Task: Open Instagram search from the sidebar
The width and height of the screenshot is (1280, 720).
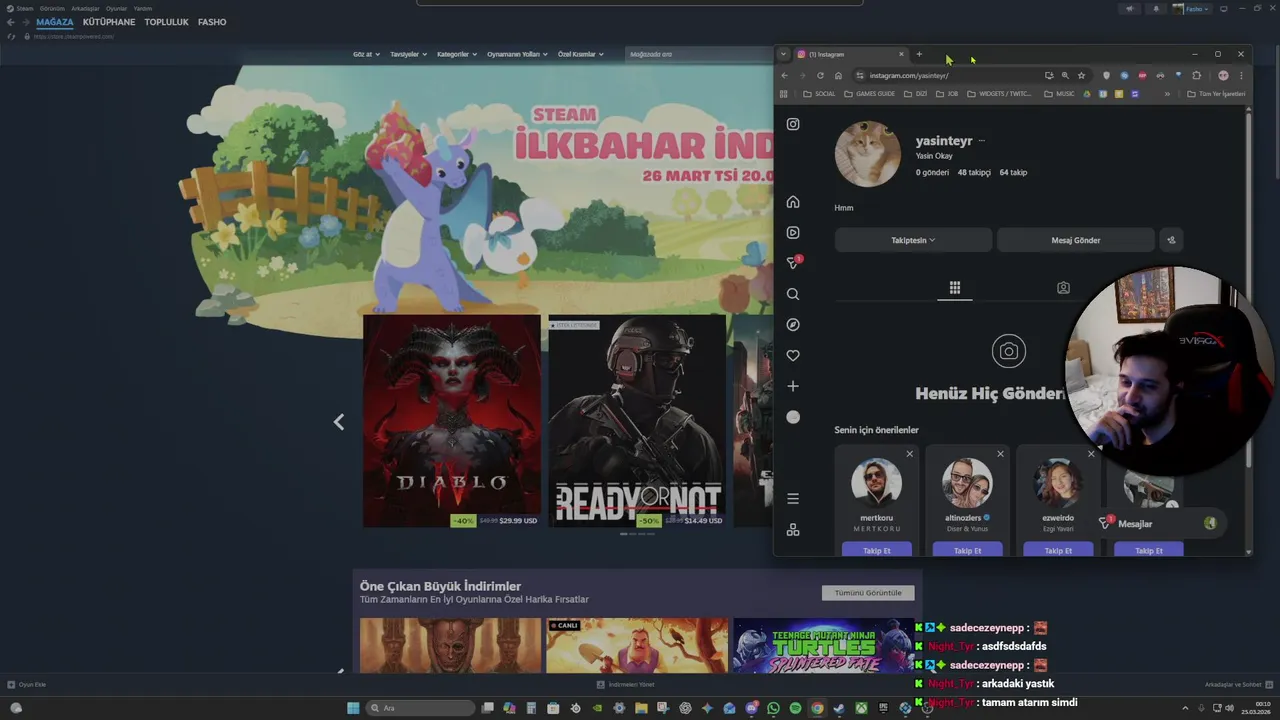Action: pos(793,294)
